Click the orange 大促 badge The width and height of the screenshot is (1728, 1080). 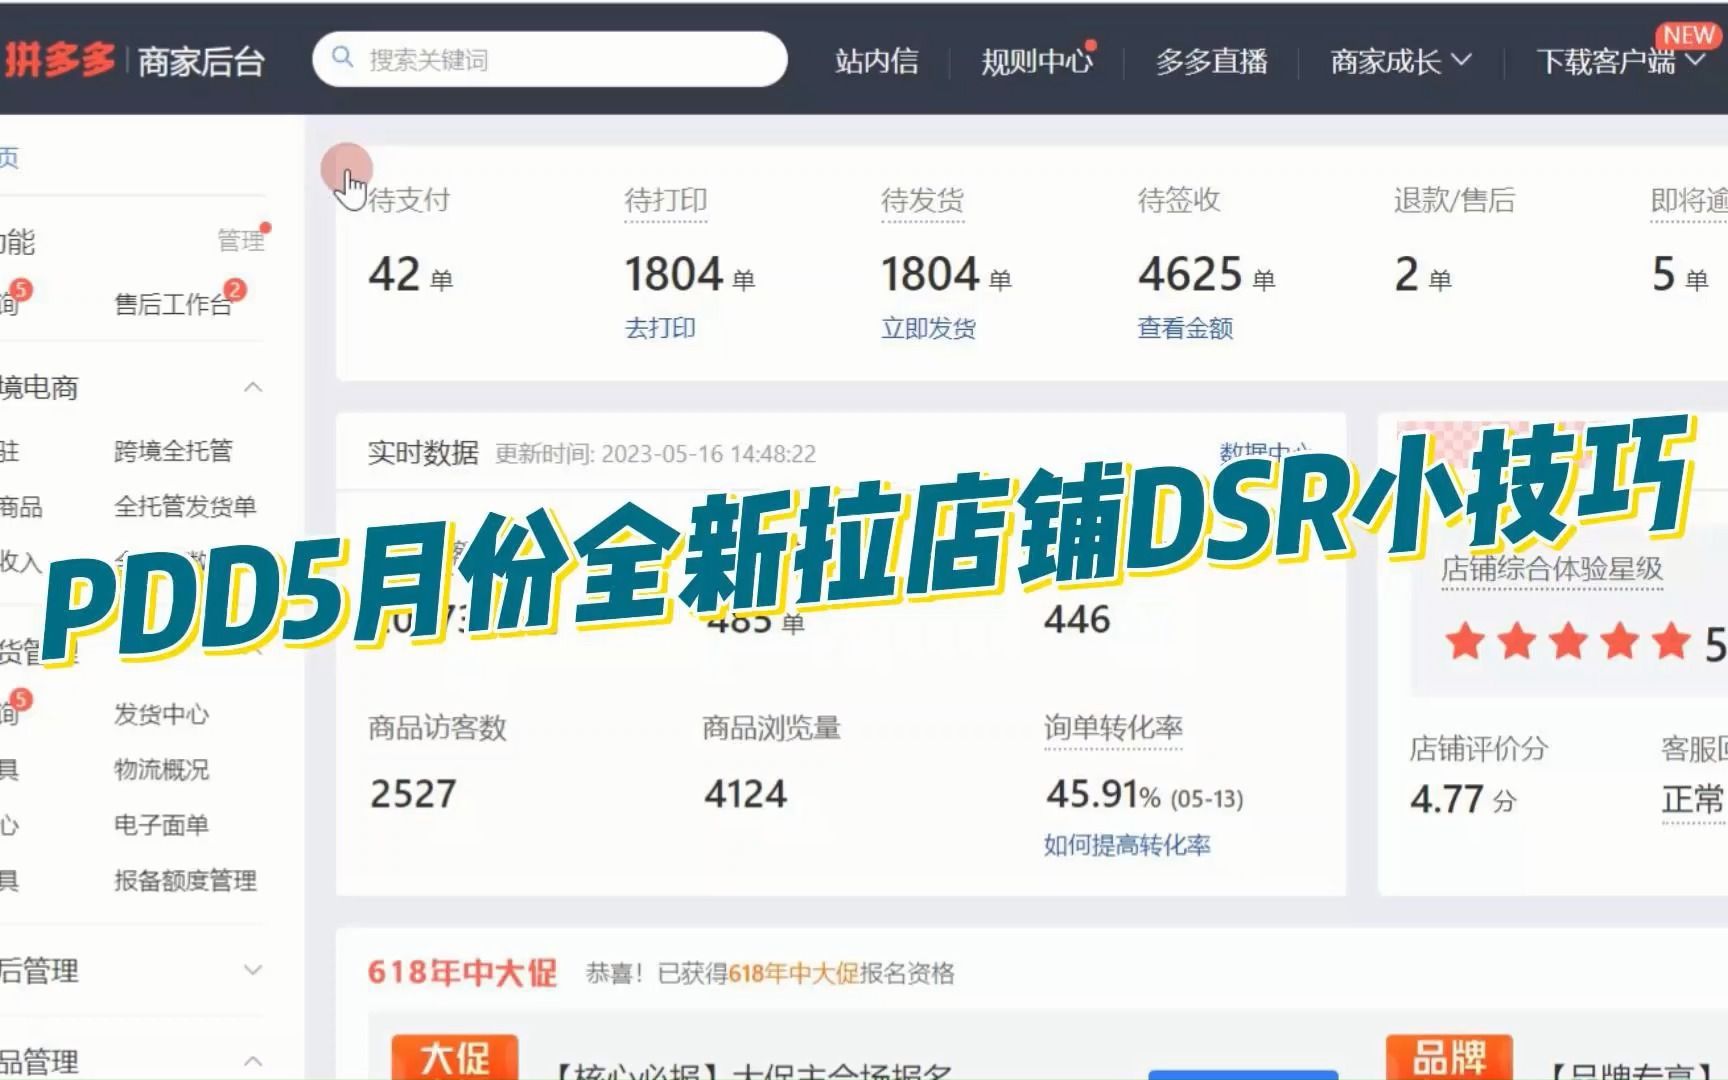point(455,1057)
